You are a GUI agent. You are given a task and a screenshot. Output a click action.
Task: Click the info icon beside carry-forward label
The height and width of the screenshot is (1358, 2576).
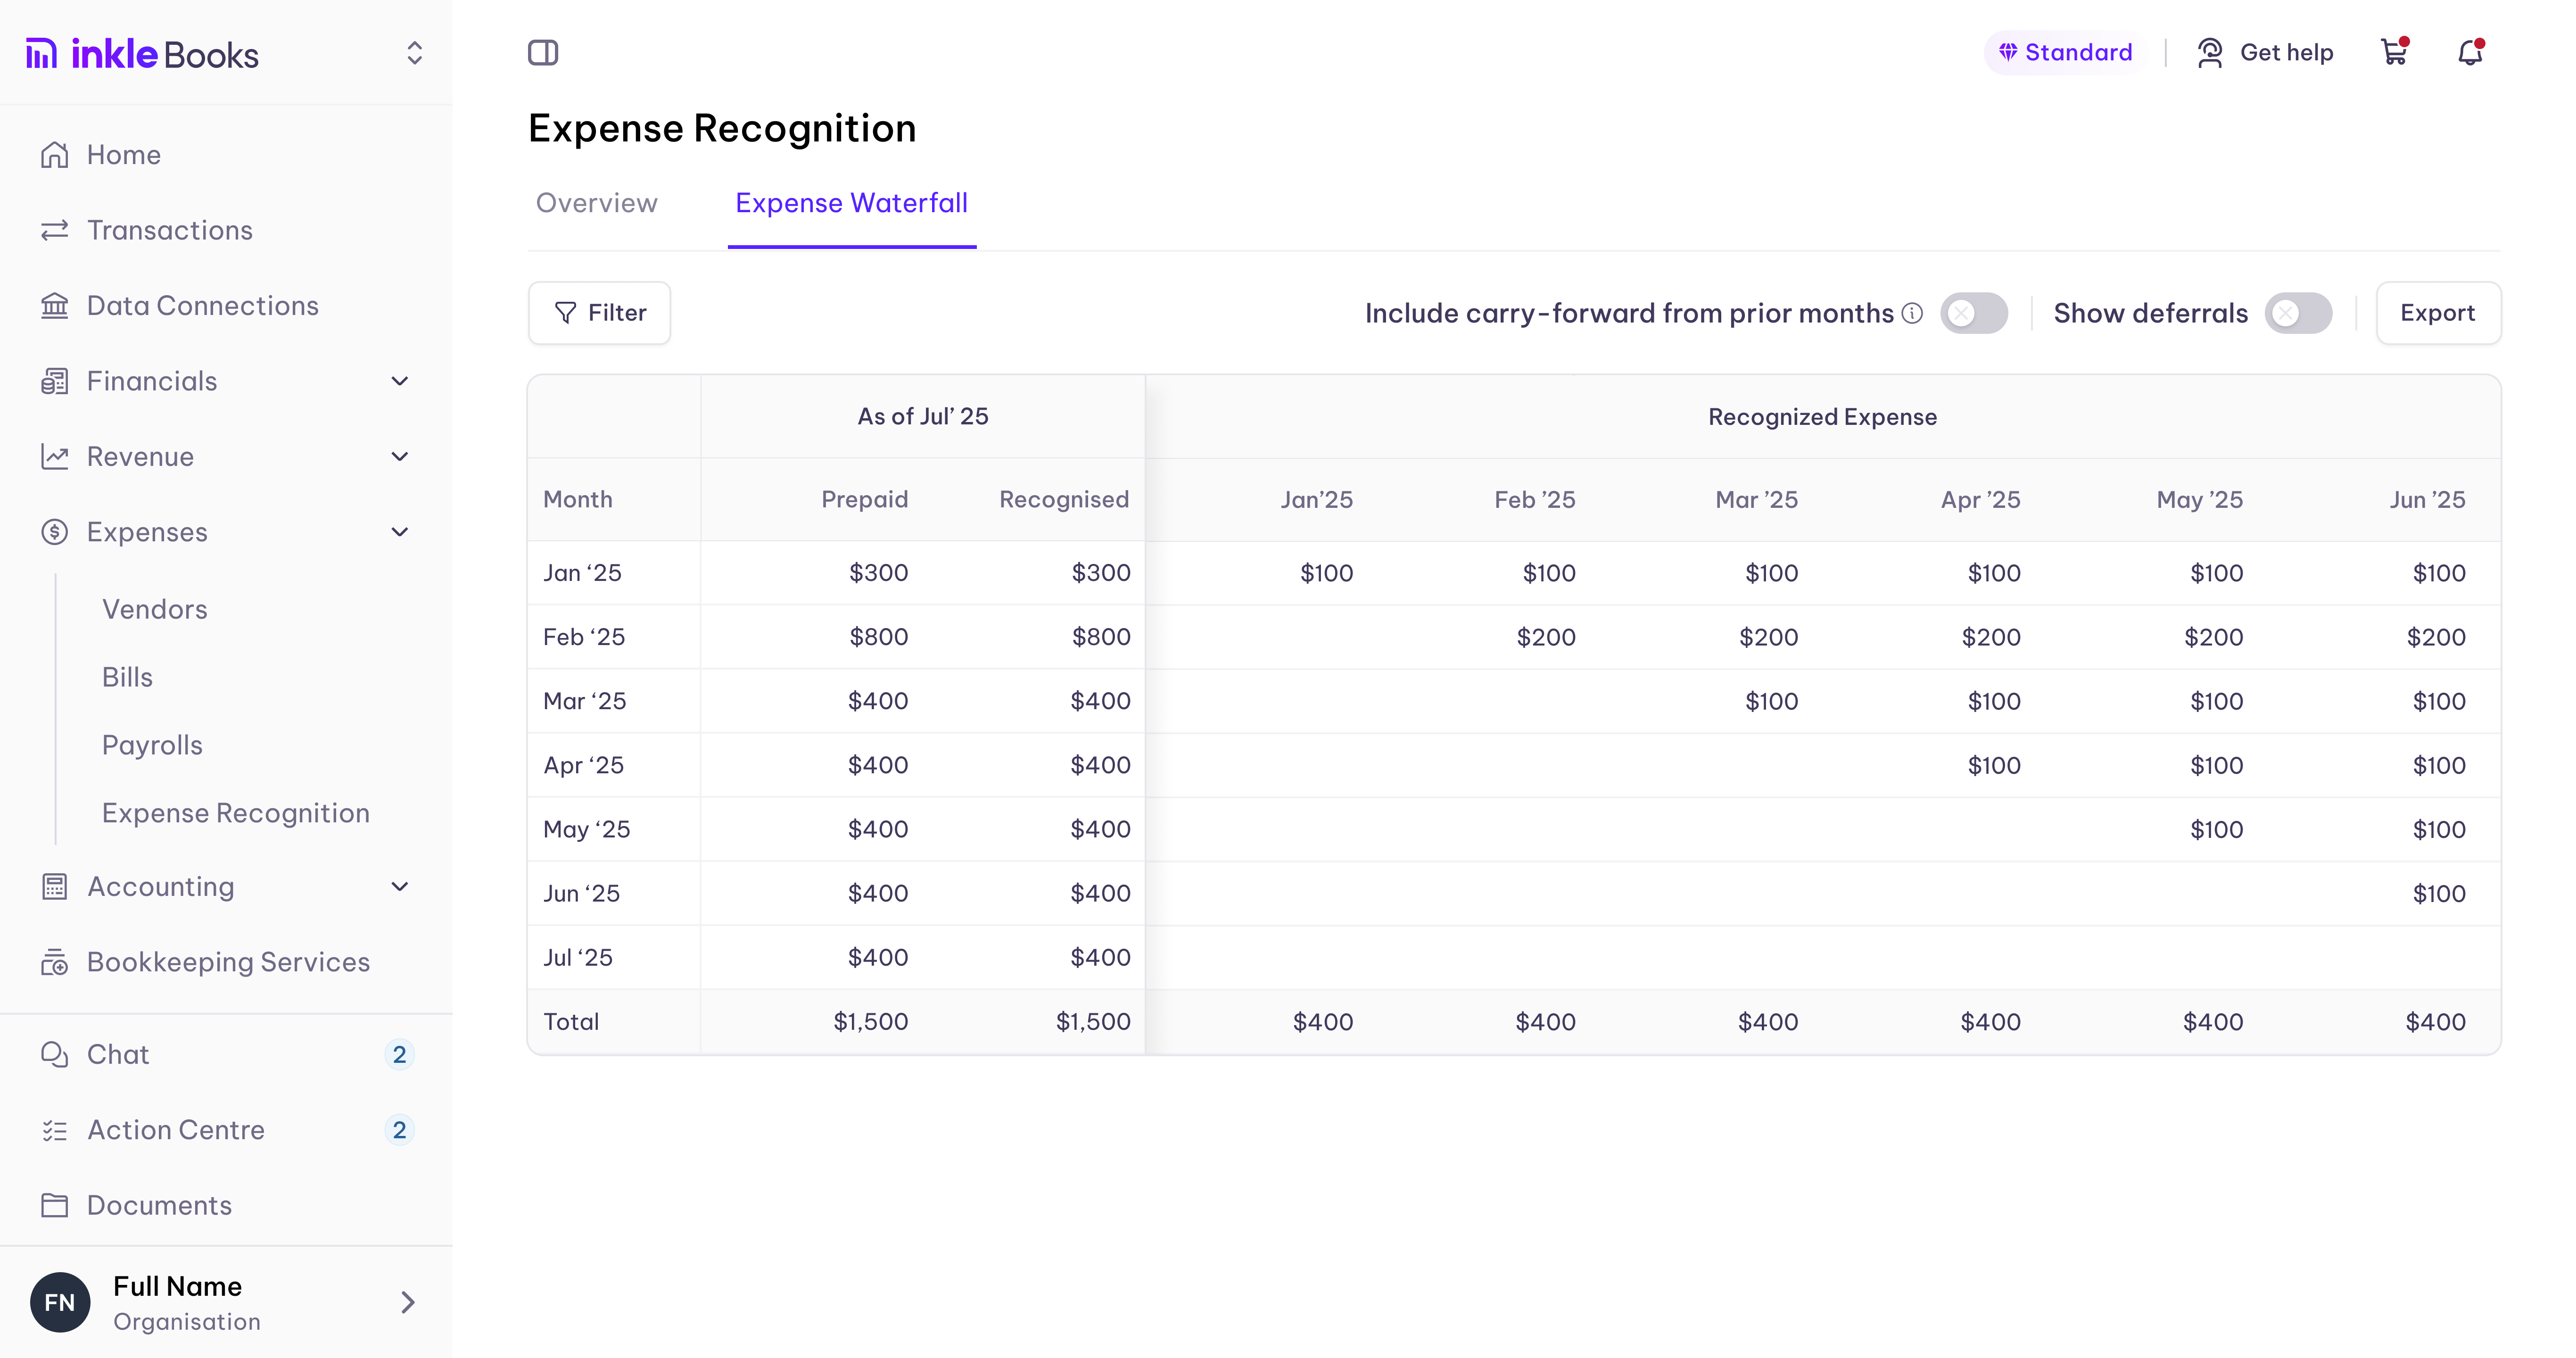coord(1912,313)
